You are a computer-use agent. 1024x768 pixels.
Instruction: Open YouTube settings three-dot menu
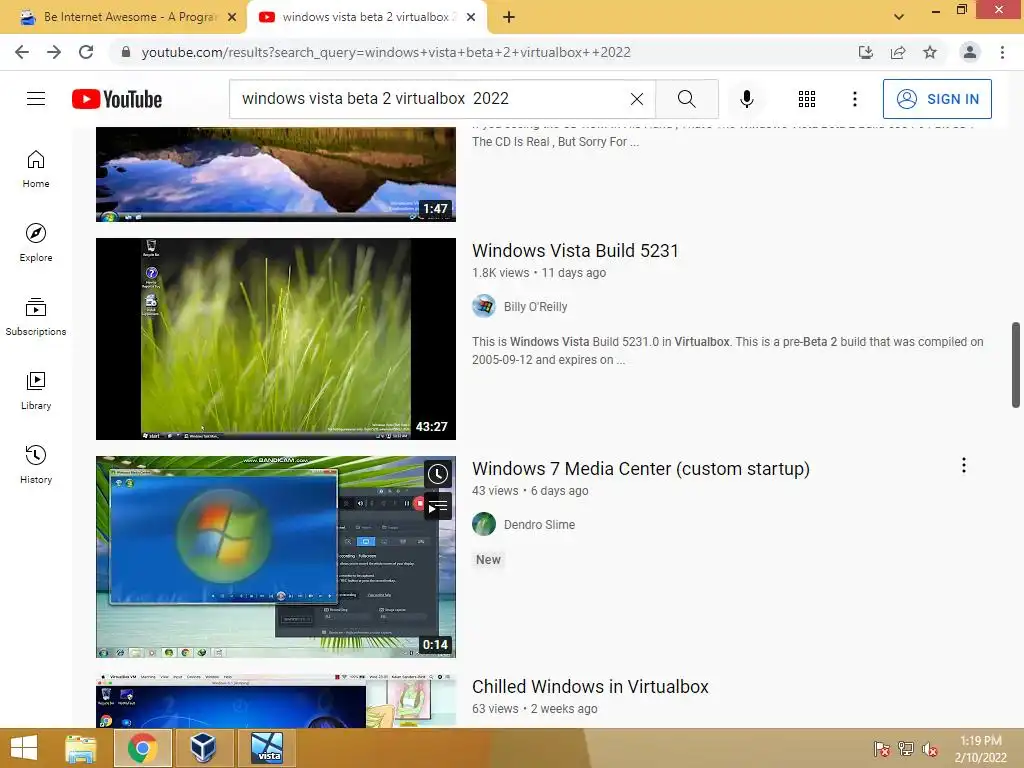[854, 99]
